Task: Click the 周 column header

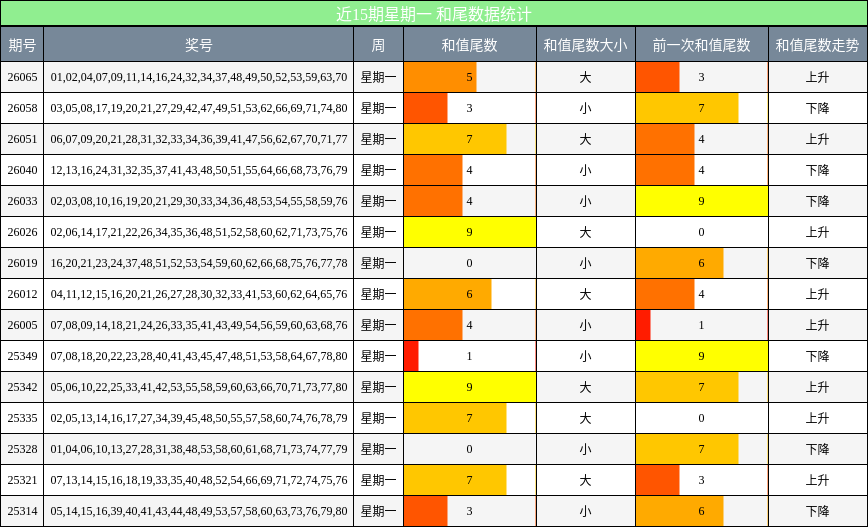Action: (378, 45)
